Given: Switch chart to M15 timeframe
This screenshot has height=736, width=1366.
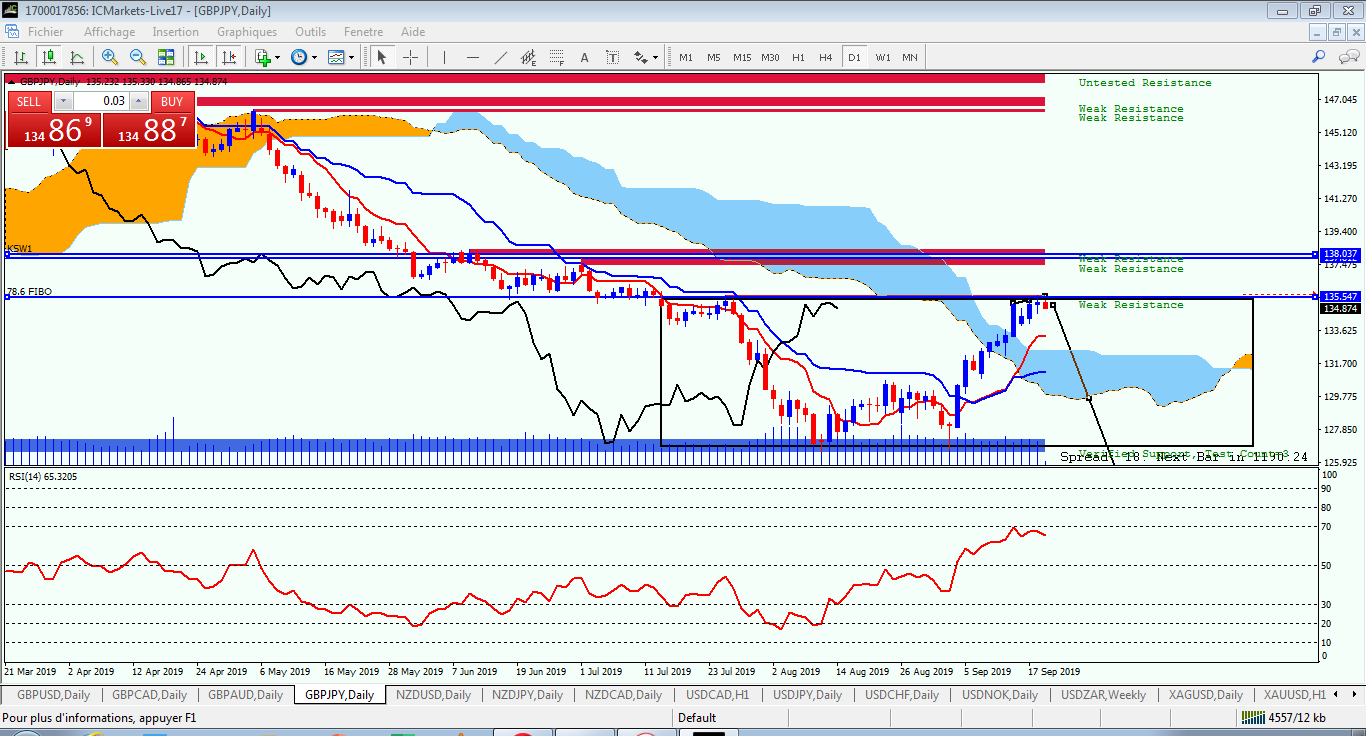Looking at the screenshot, I should point(742,57).
